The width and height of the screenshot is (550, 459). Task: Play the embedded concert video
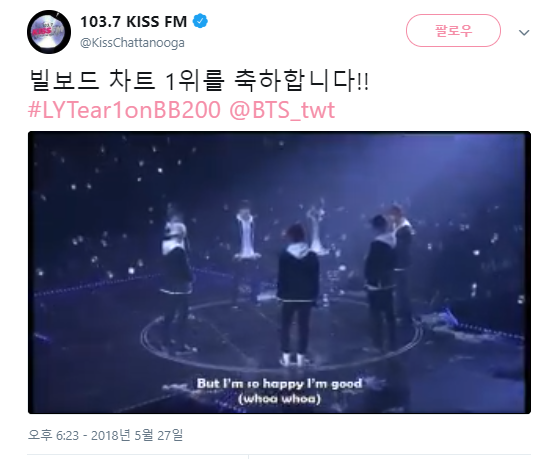tap(279, 272)
